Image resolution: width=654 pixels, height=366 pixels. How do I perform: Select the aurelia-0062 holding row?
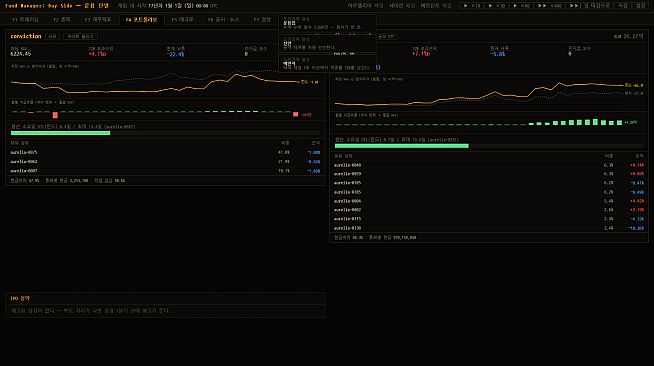click(165, 162)
